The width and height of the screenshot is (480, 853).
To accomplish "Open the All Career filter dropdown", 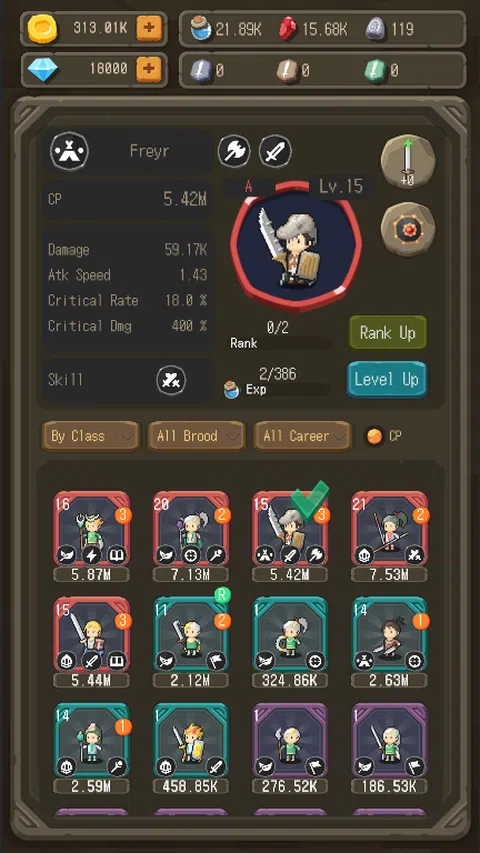I will coord(302,436).
